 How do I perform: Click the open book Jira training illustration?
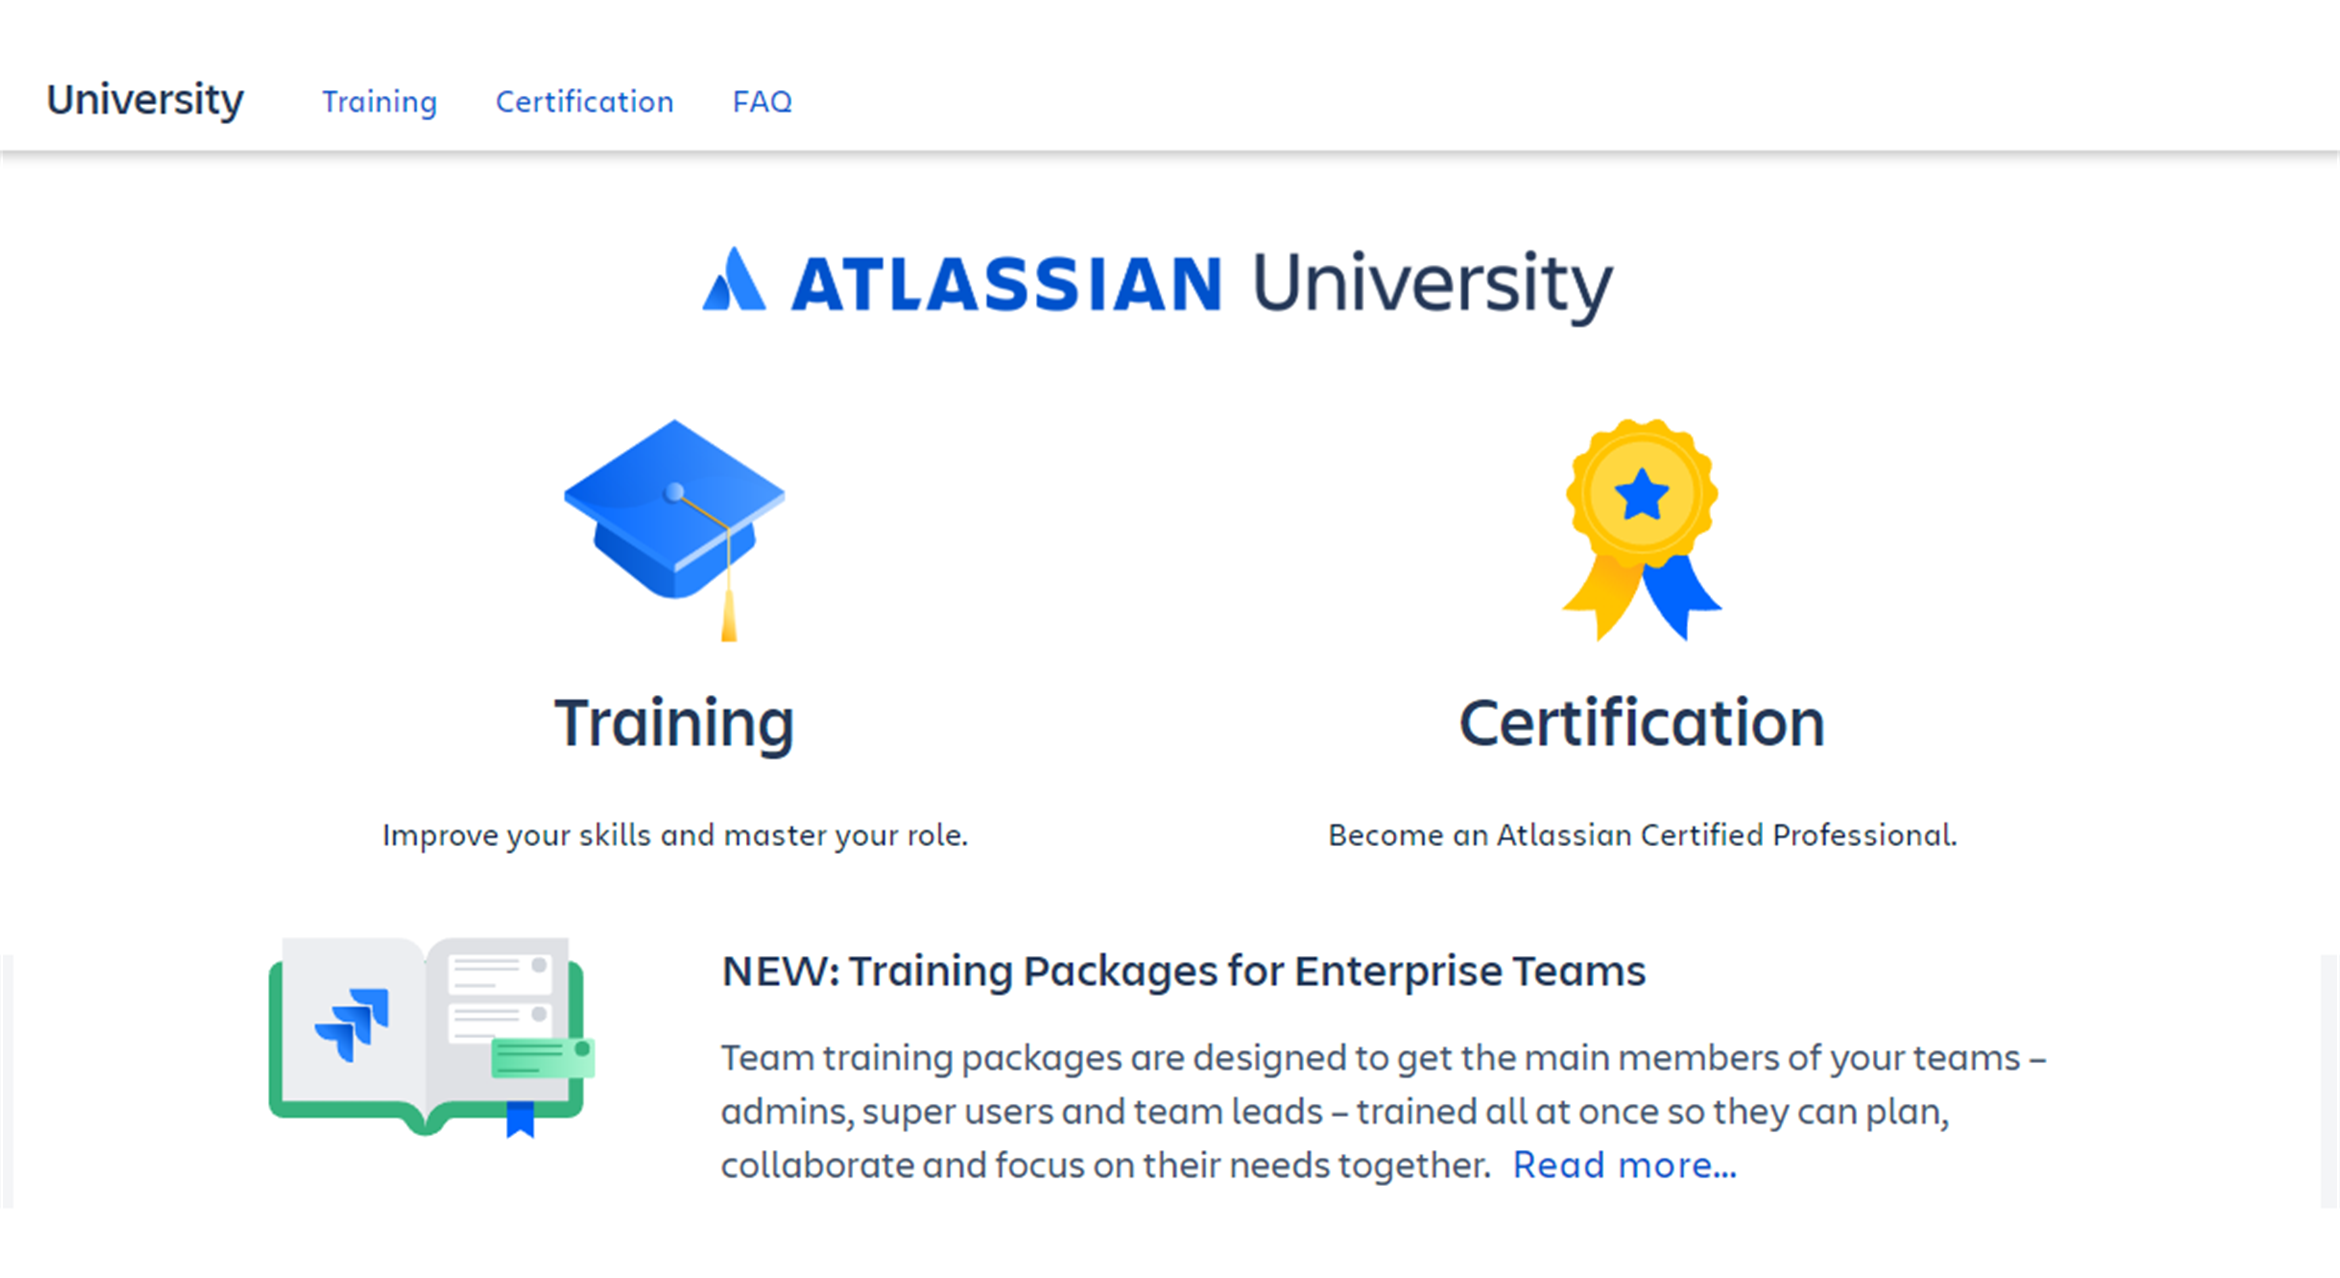pyautogui.click(x=432, y=1038)
